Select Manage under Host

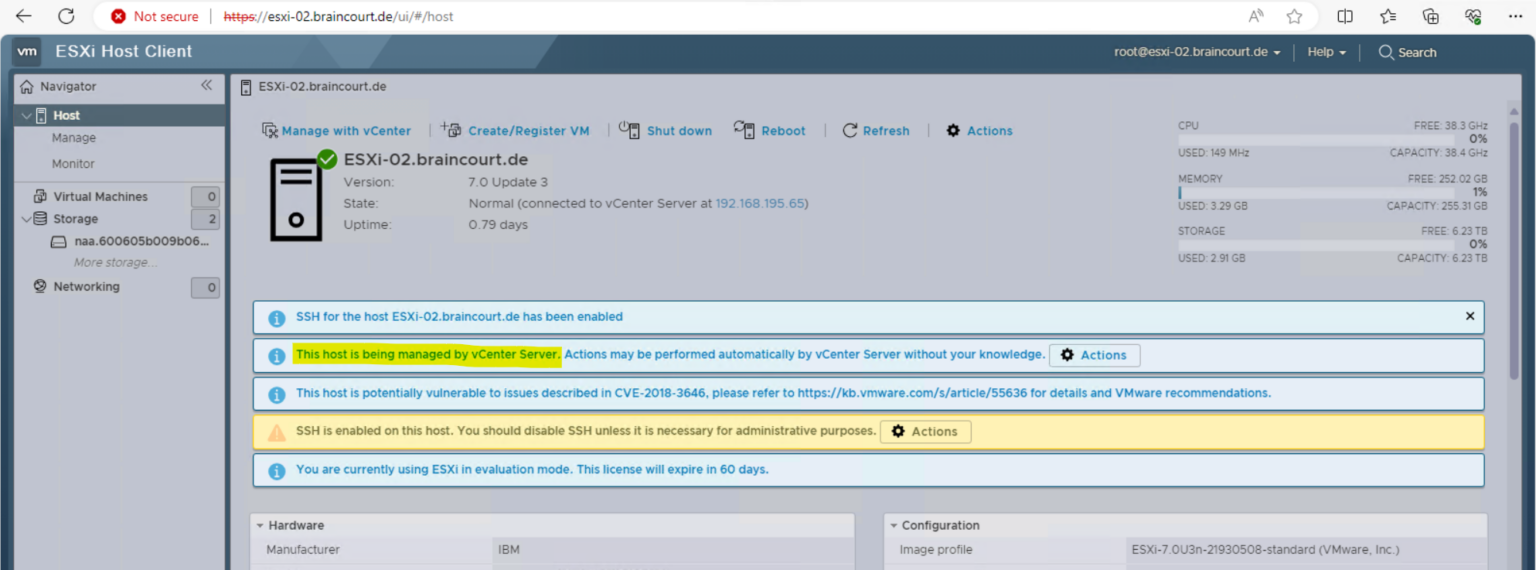[x=74, y=138]
